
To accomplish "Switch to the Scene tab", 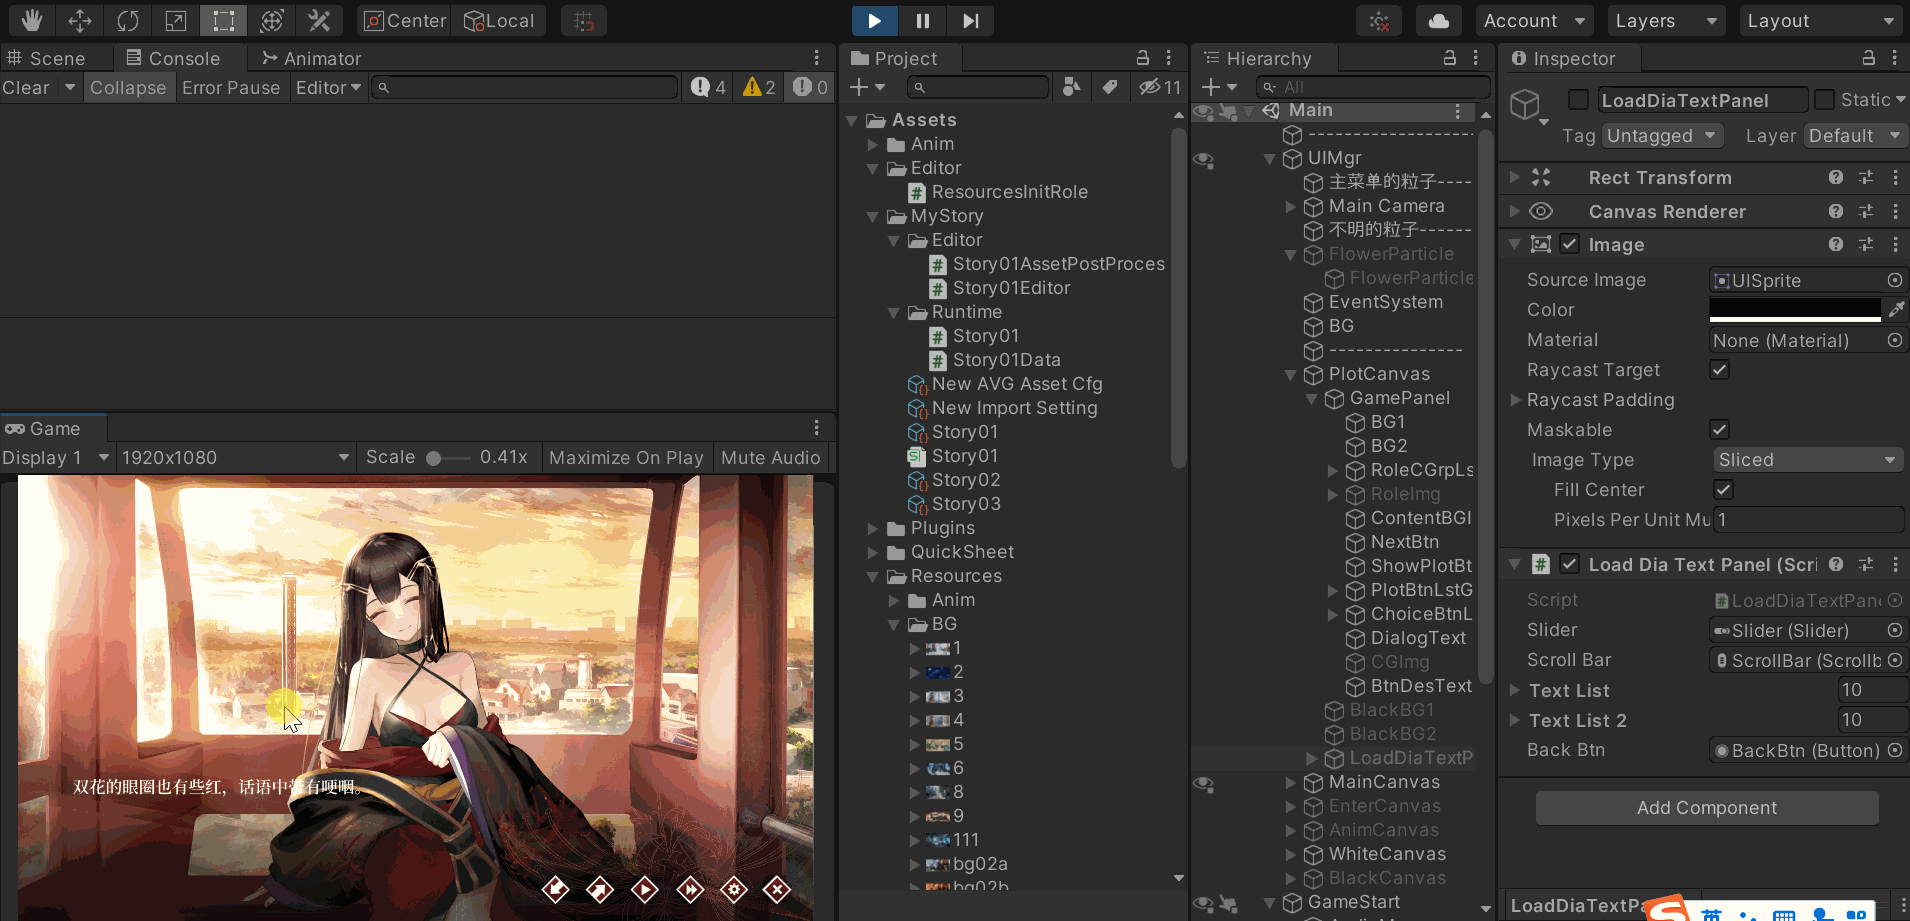I will pyautogui.click(x=47, y=58).
